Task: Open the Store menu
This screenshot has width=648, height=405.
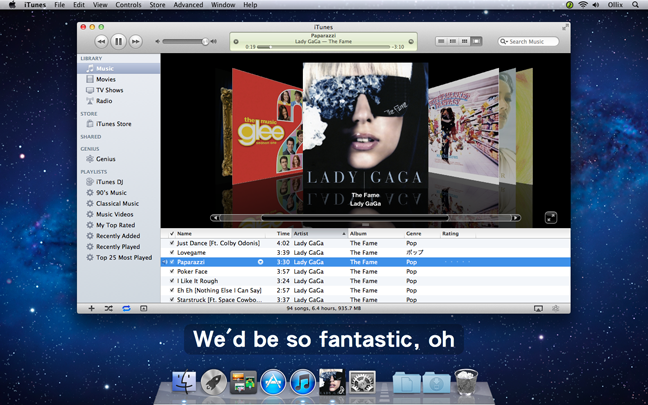Action: point(157,5)
